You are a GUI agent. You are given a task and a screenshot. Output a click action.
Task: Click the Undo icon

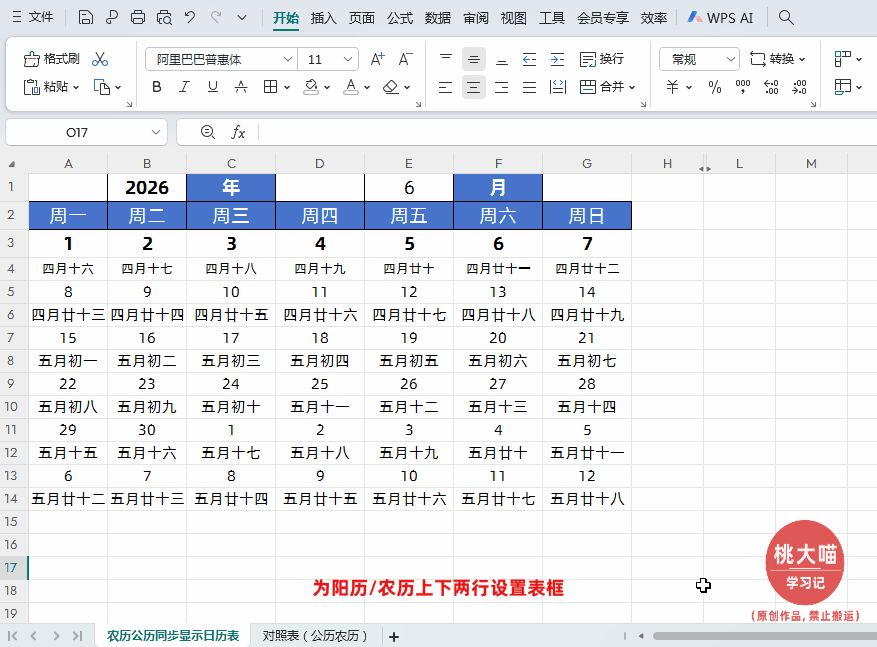190,16
